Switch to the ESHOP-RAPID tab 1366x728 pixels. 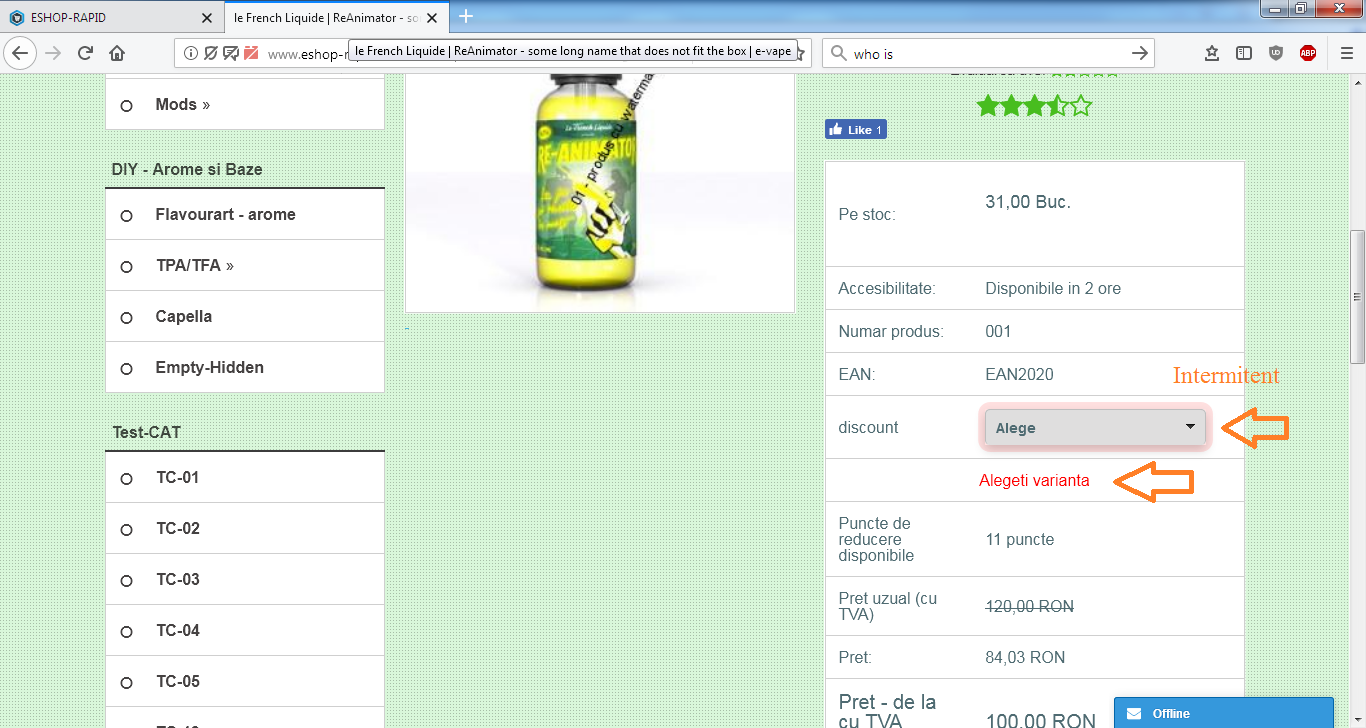111,18
